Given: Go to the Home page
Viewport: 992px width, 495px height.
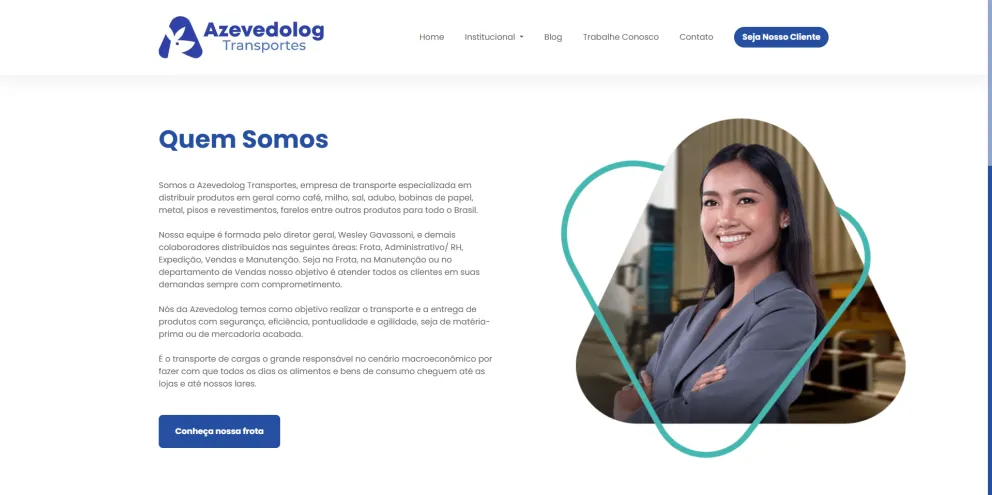Looking at the screenshot, I should pyautogui.click(x=431, y=37).
